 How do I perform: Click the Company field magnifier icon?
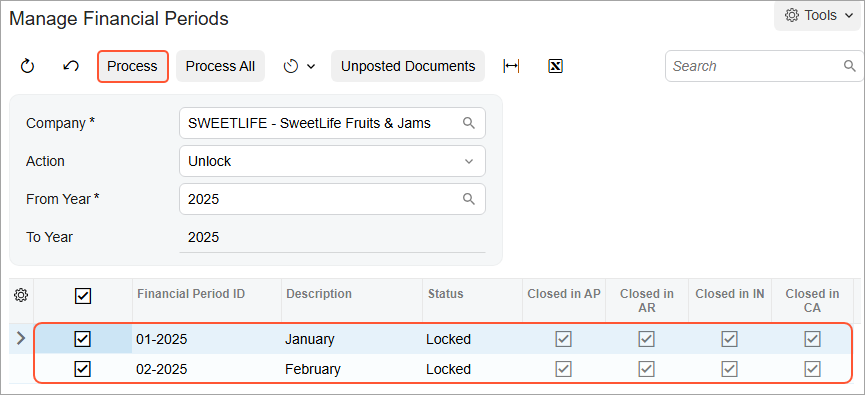[469, 123]
